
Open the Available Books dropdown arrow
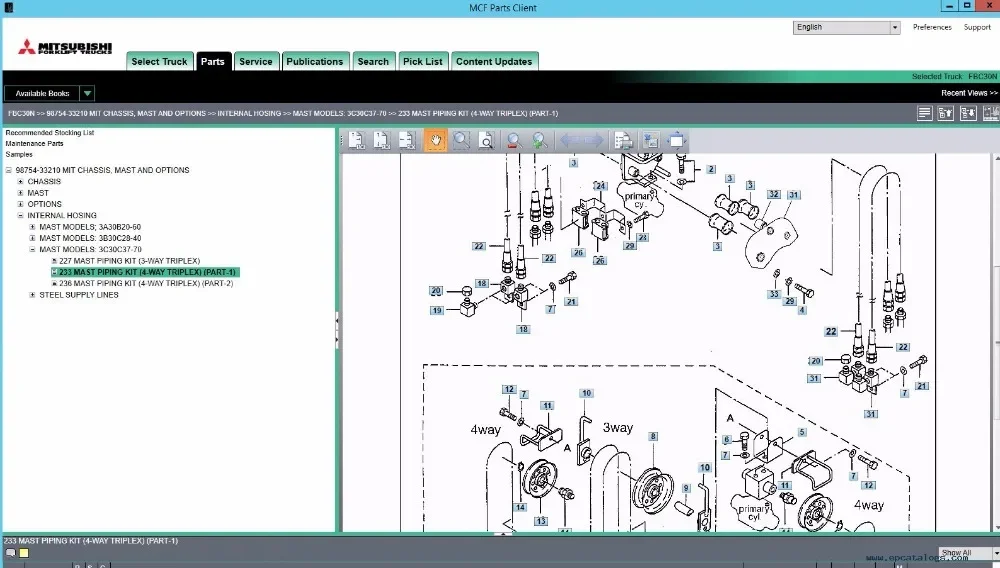pyautogui.click(x=87, y=93)
